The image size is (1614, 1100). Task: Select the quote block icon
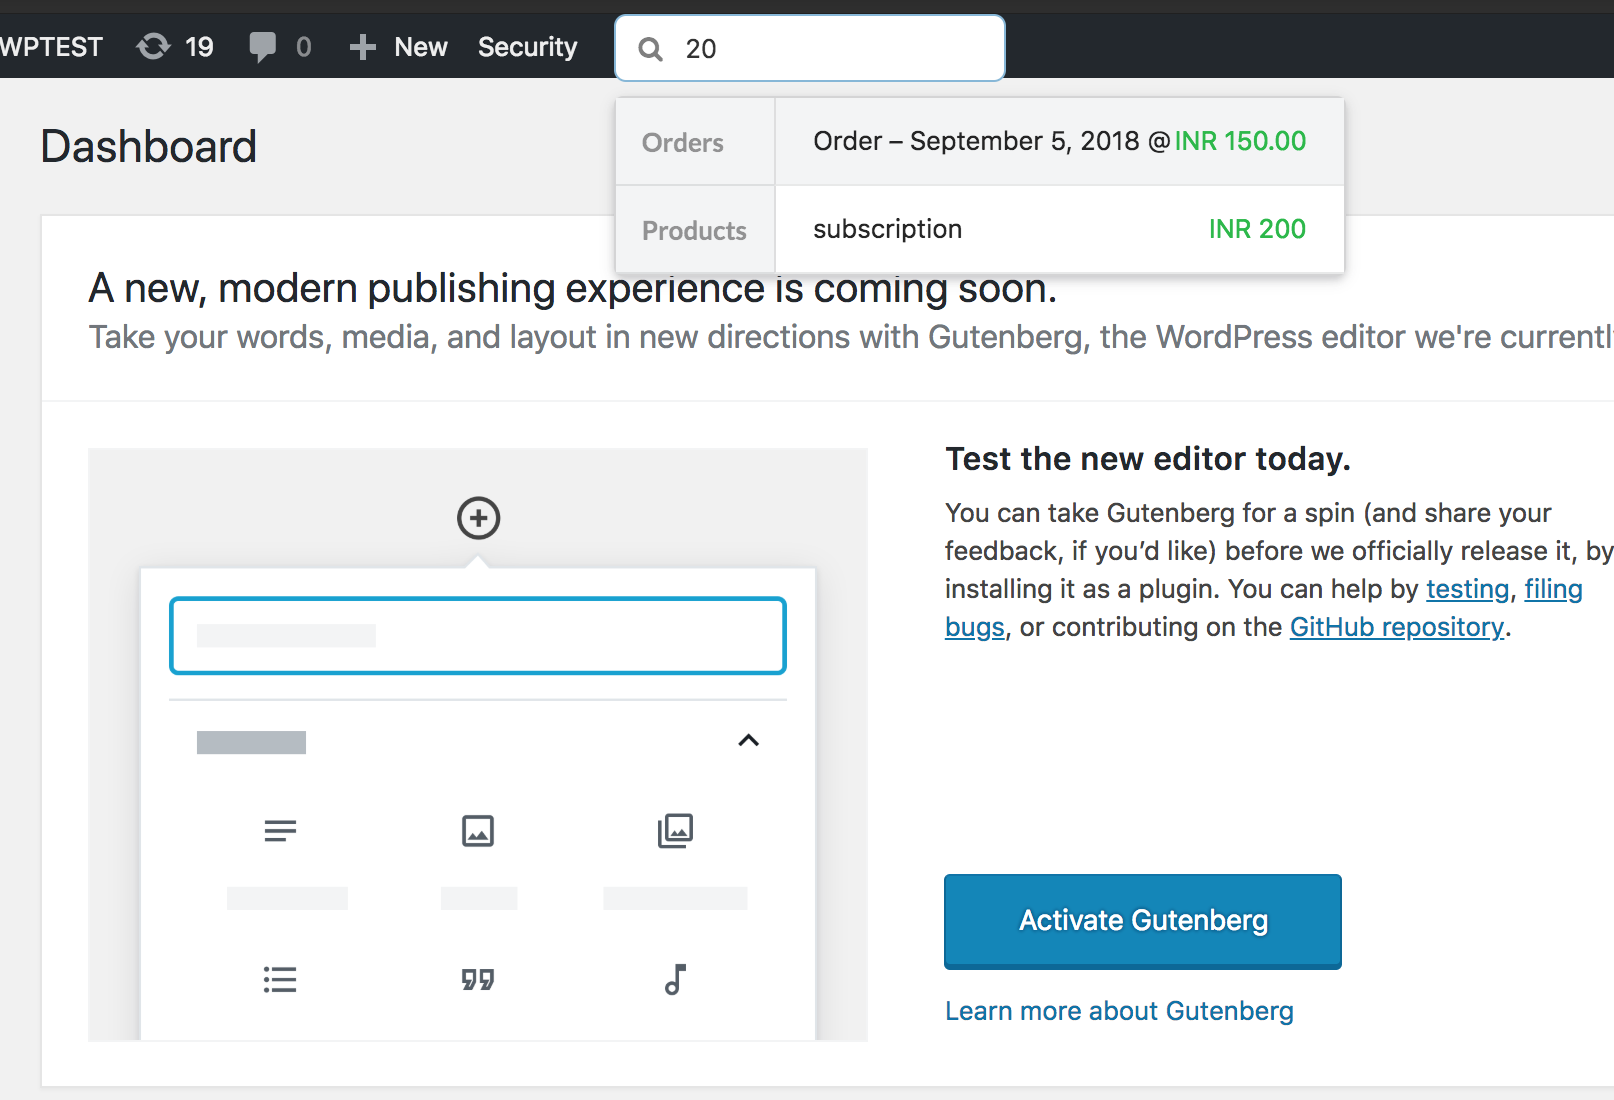pyautogui.click(x=478, y=979)
